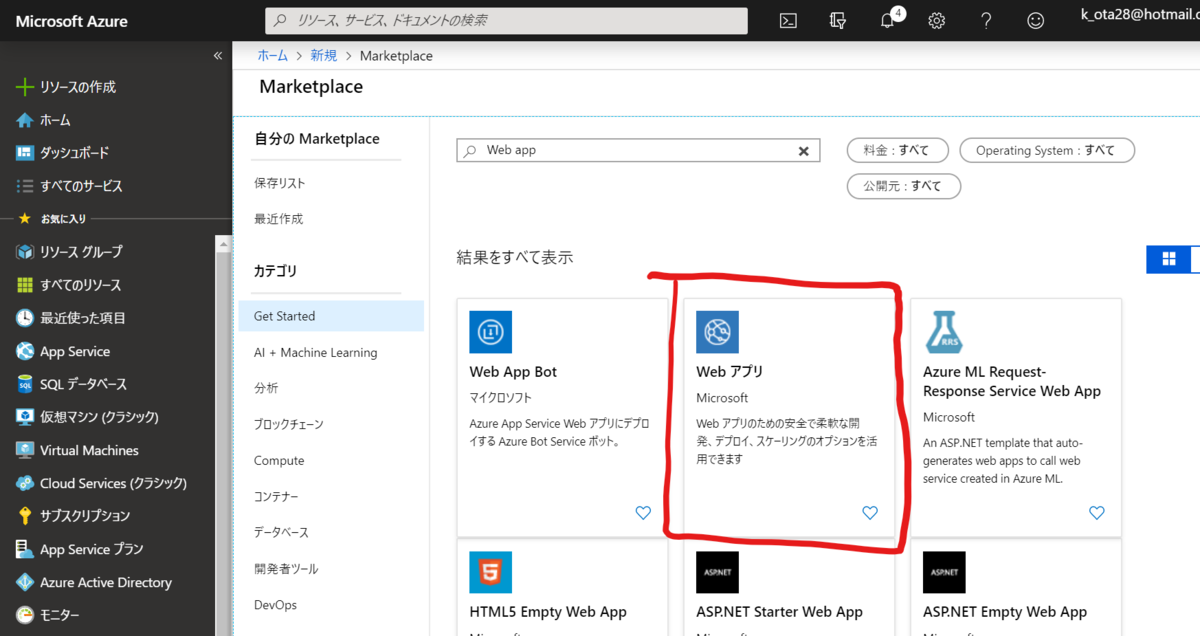Click the ホーム breadcrumb link
The width and height of the screenshot is (1200, 636).
coord(273,56)
